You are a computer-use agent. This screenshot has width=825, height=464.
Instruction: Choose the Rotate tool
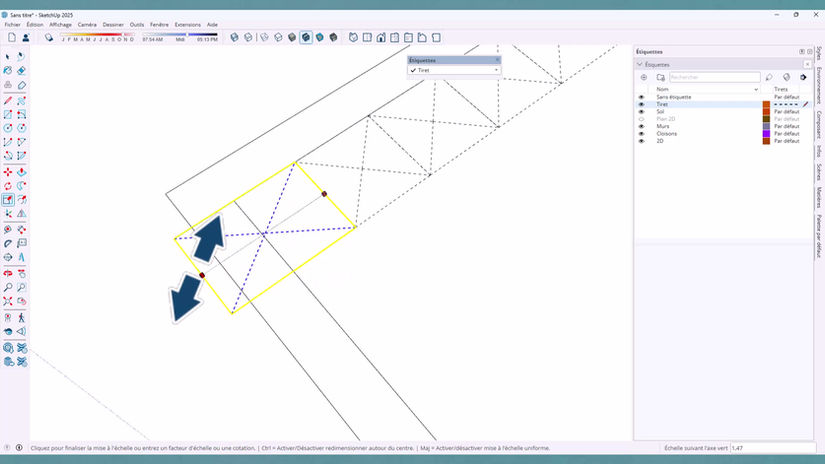pos(8,186)
